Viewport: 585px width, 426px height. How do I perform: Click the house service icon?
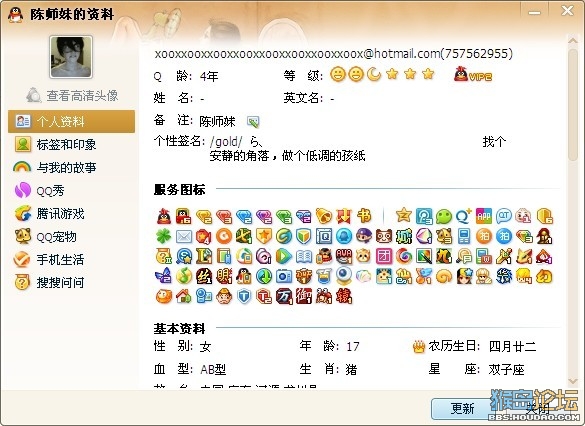184,297
